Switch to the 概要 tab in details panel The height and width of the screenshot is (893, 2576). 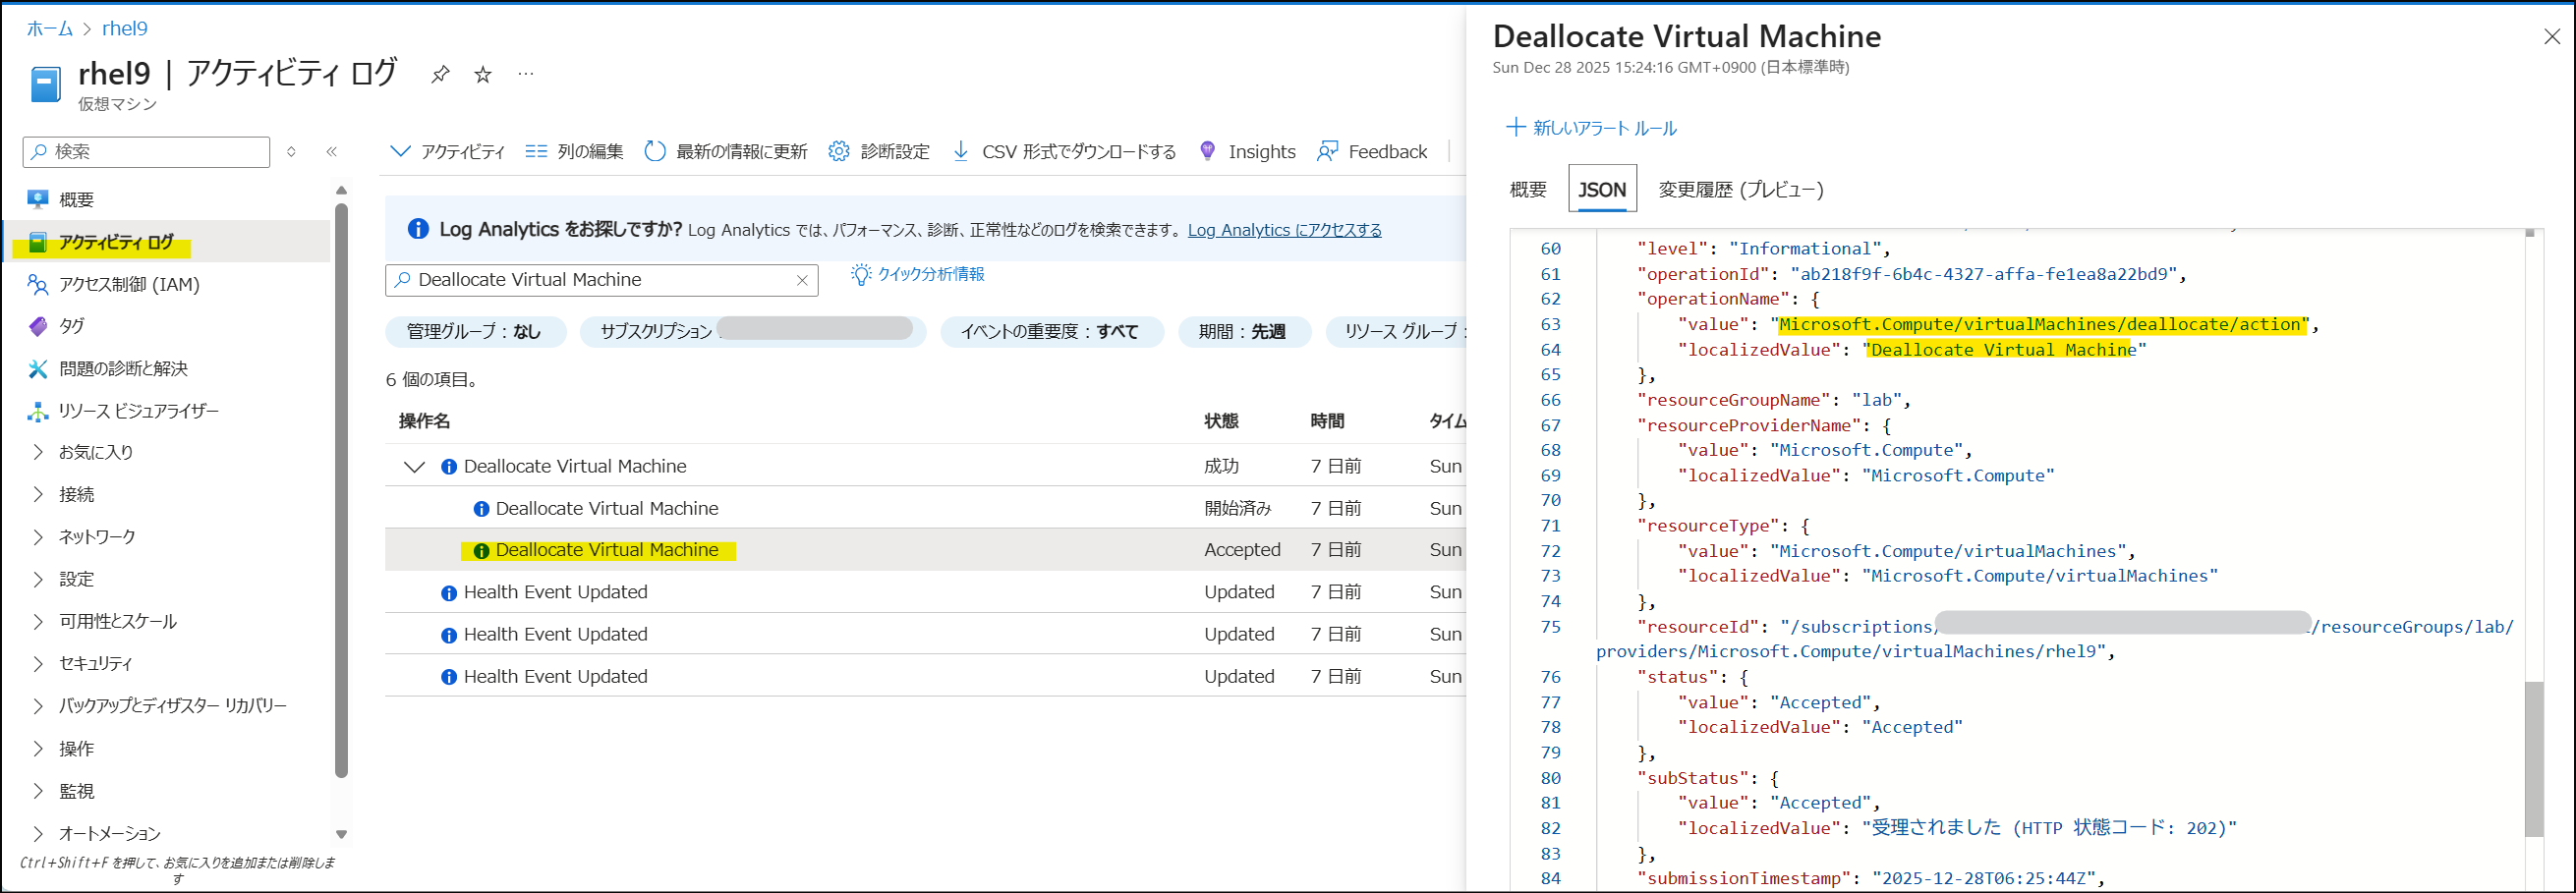tap(1528, 190)
